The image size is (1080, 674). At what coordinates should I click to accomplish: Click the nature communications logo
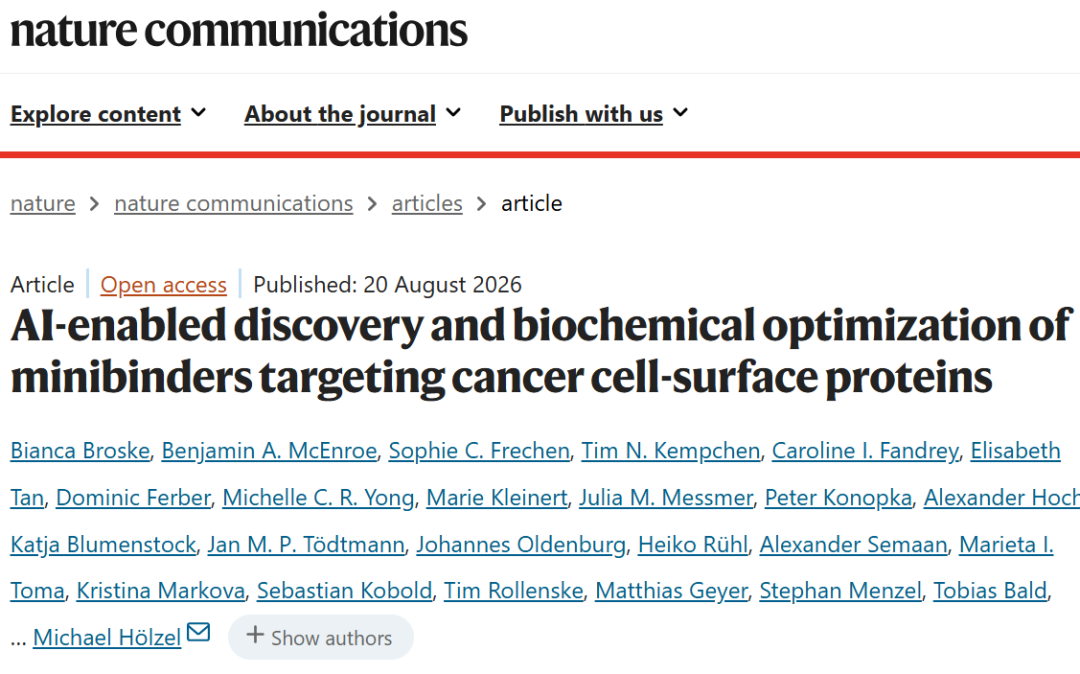coord(238,31)
